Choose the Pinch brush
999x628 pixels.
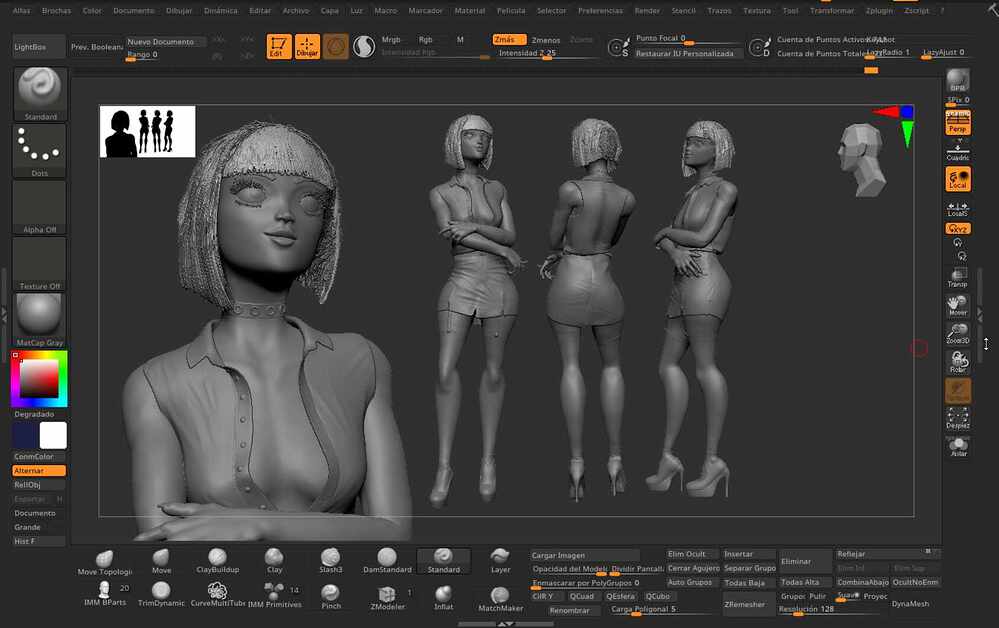(331, 597)
